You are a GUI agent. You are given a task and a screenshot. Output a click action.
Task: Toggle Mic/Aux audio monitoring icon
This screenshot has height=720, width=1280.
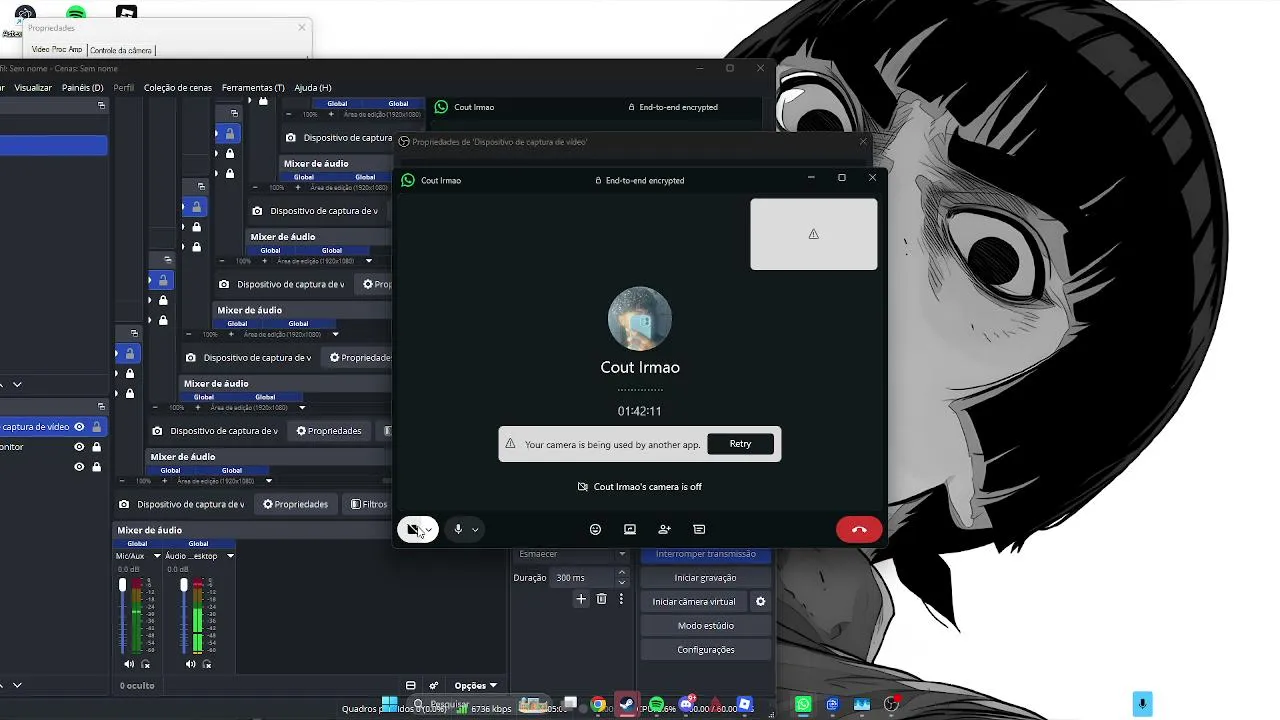146,664
